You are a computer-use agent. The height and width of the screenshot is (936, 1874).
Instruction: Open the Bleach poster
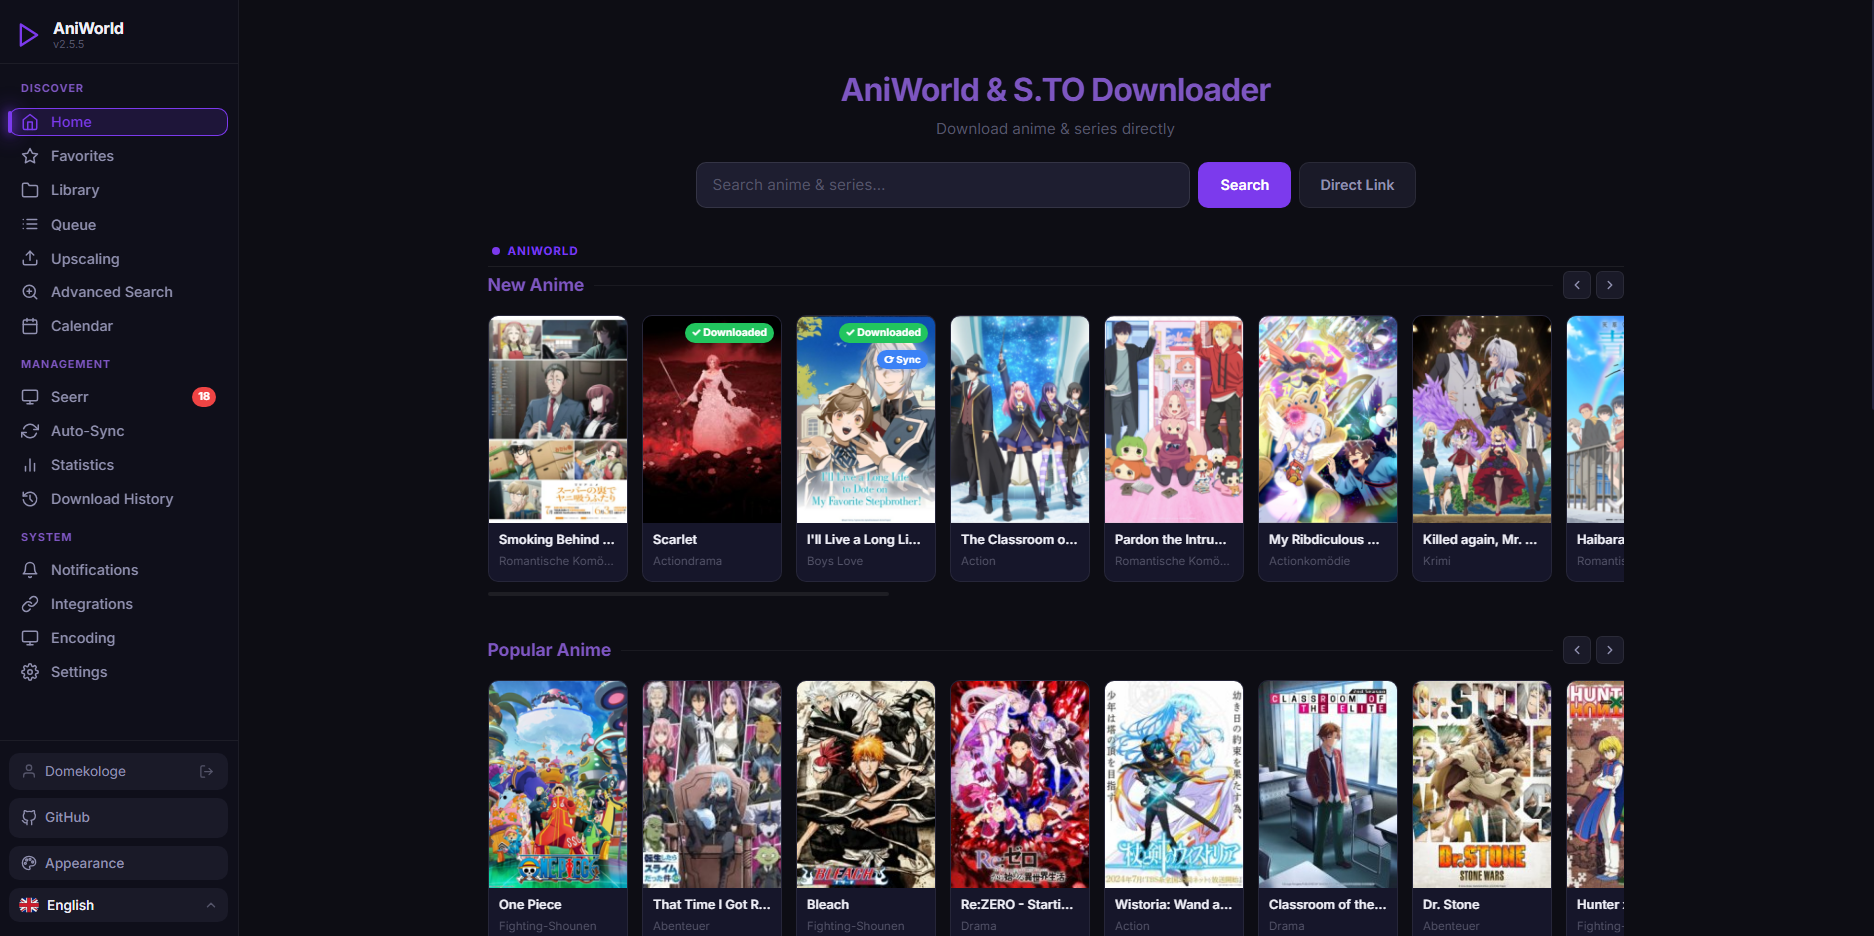(x=866, y=785)
